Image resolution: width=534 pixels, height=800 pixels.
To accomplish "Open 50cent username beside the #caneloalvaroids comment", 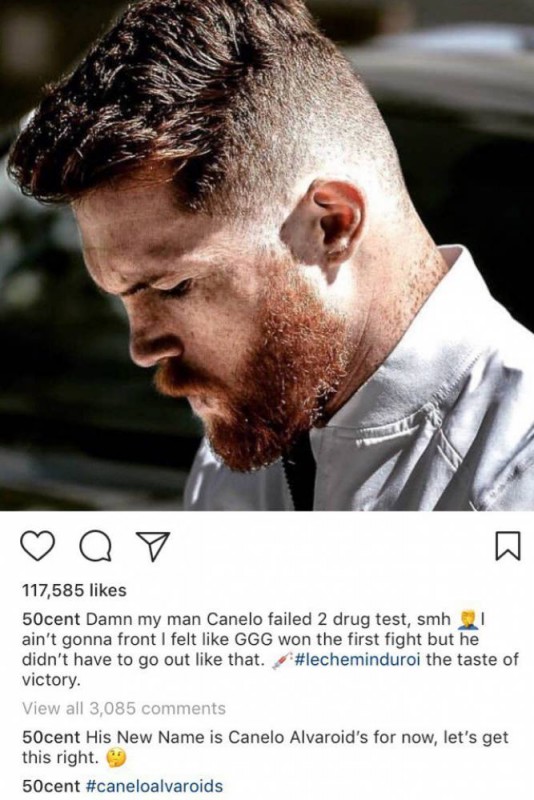I will point(51,786).
